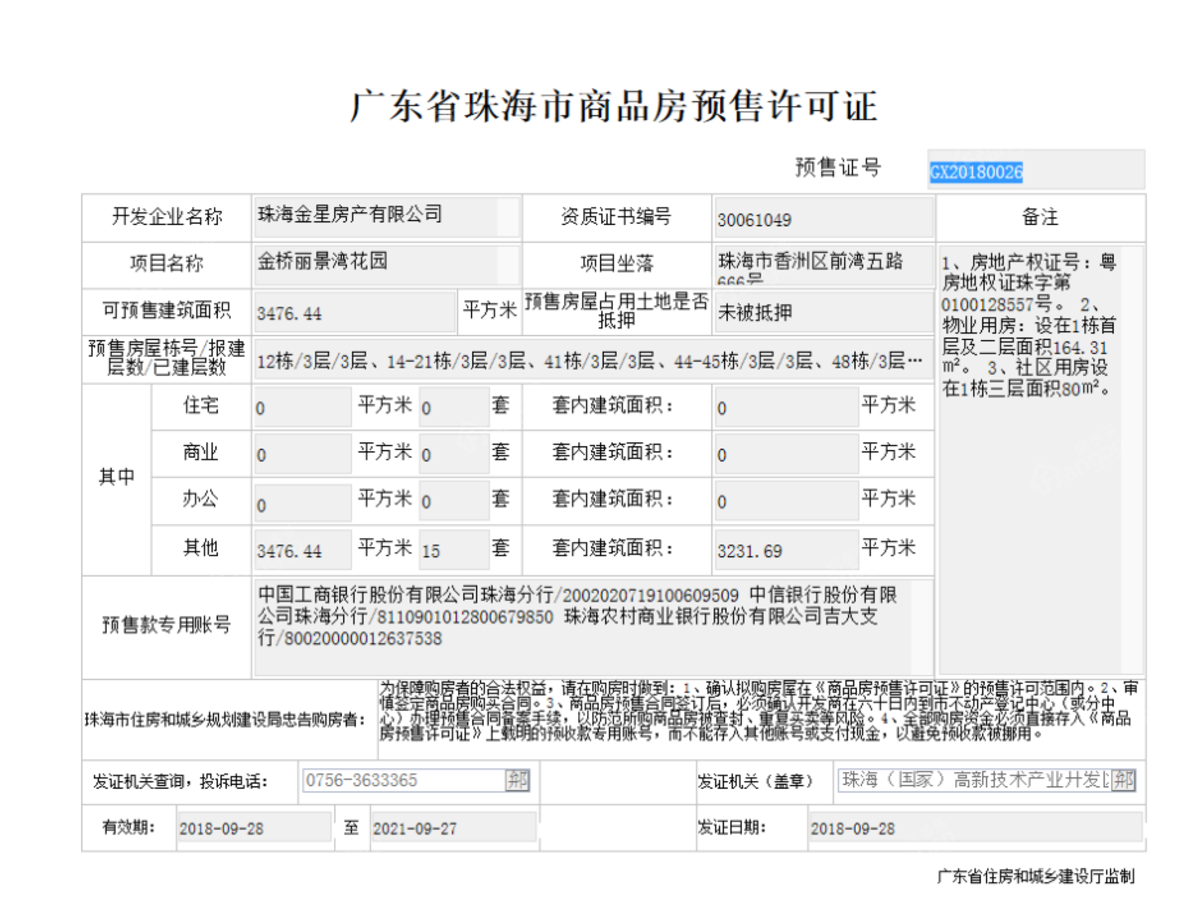Focus the 项目名称 field with 金桥丽景湾花园
Viewport: 1200px width, 900px height.
point(386,264)
